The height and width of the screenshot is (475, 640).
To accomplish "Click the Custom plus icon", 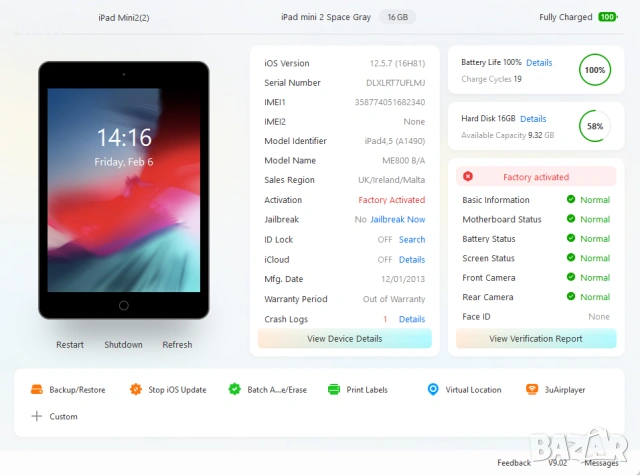I will [37, 416].
